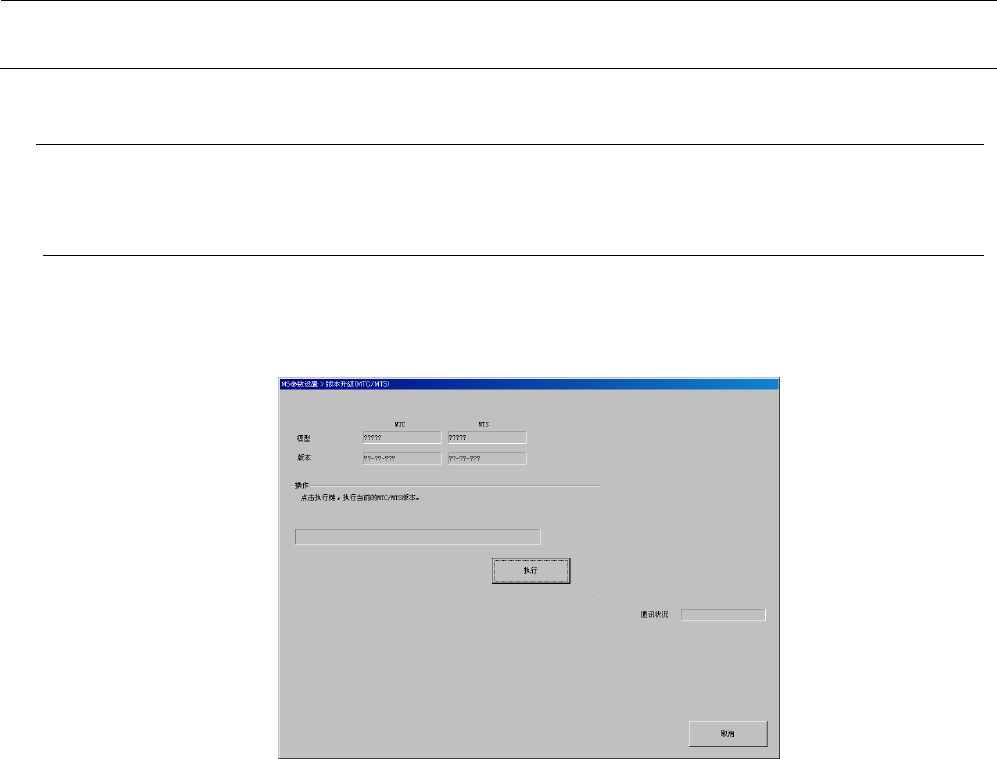Click the instruction text about 执行
Viewport: 997px width, 759px height.
pyautogui.click(x=360, y=498)
